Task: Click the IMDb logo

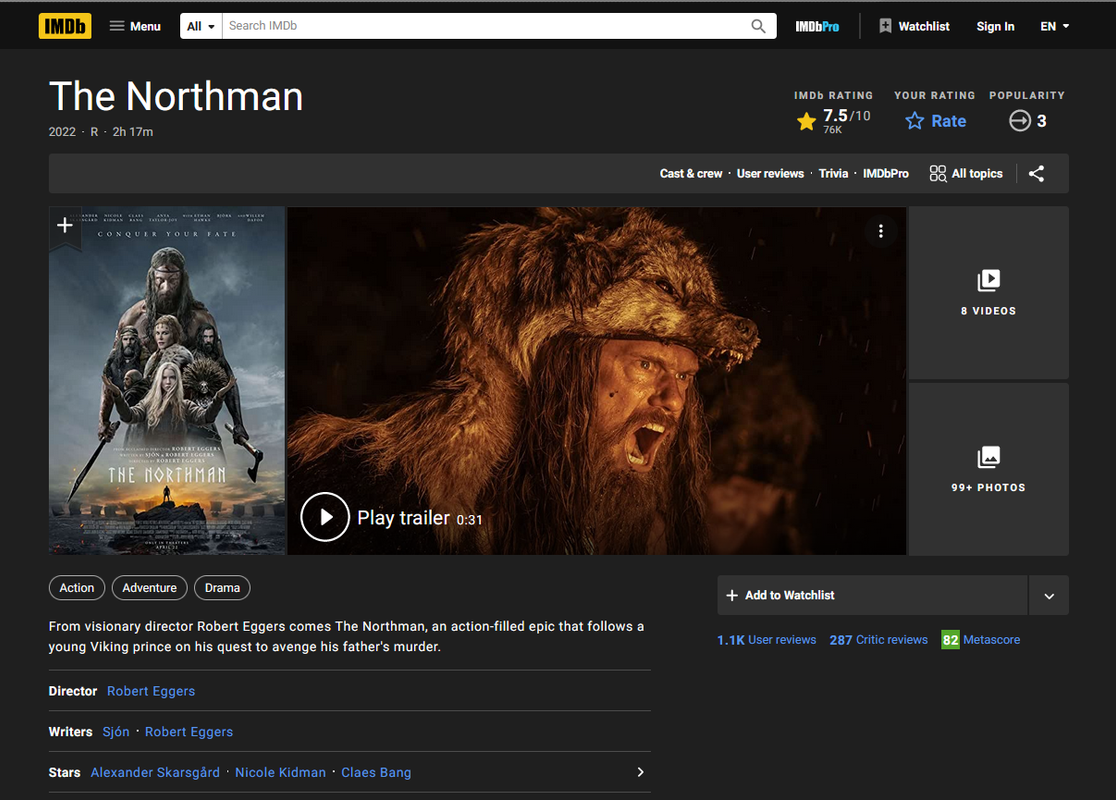Action: [65, 26]
